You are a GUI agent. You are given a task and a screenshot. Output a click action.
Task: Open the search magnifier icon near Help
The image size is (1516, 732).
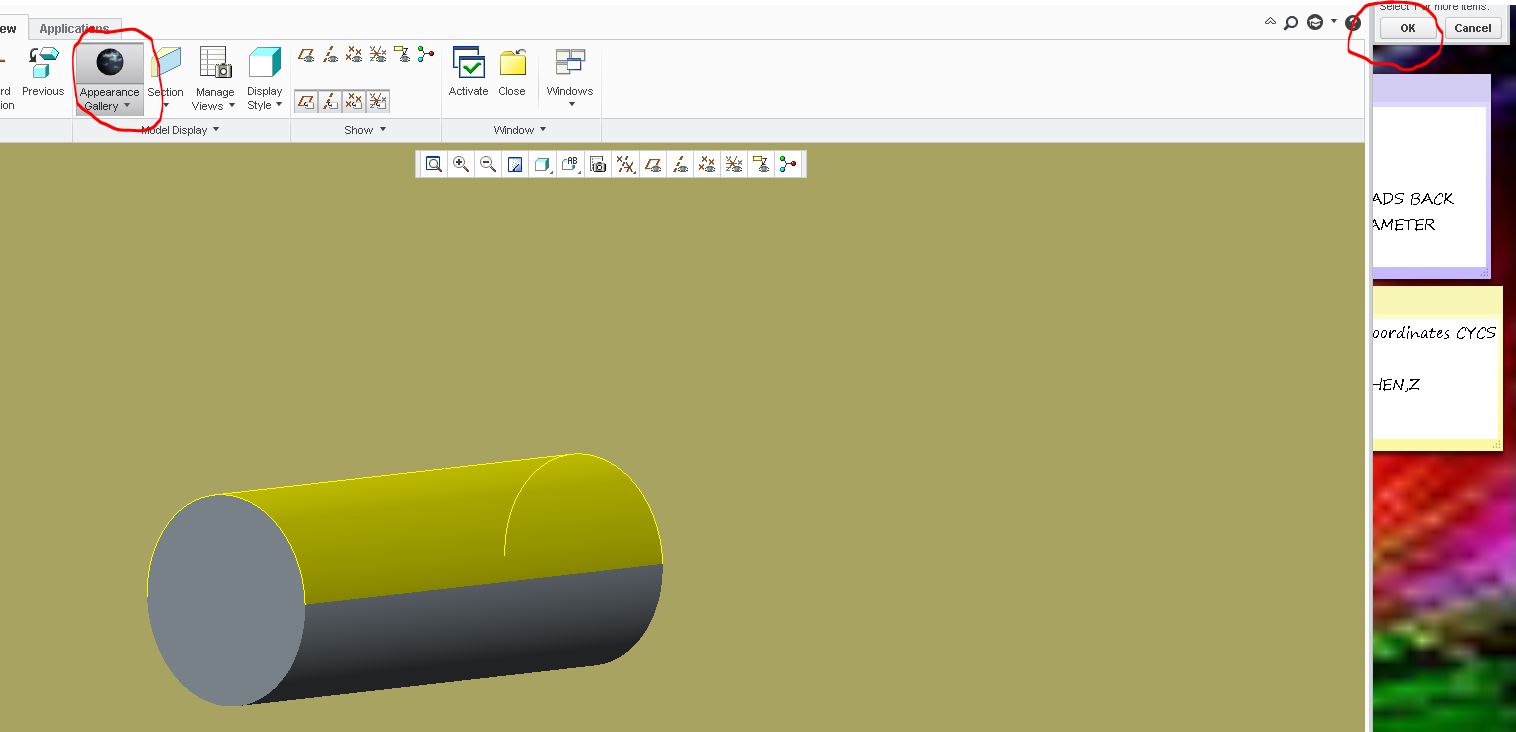pyautogui.click(x=1291, y=23)
